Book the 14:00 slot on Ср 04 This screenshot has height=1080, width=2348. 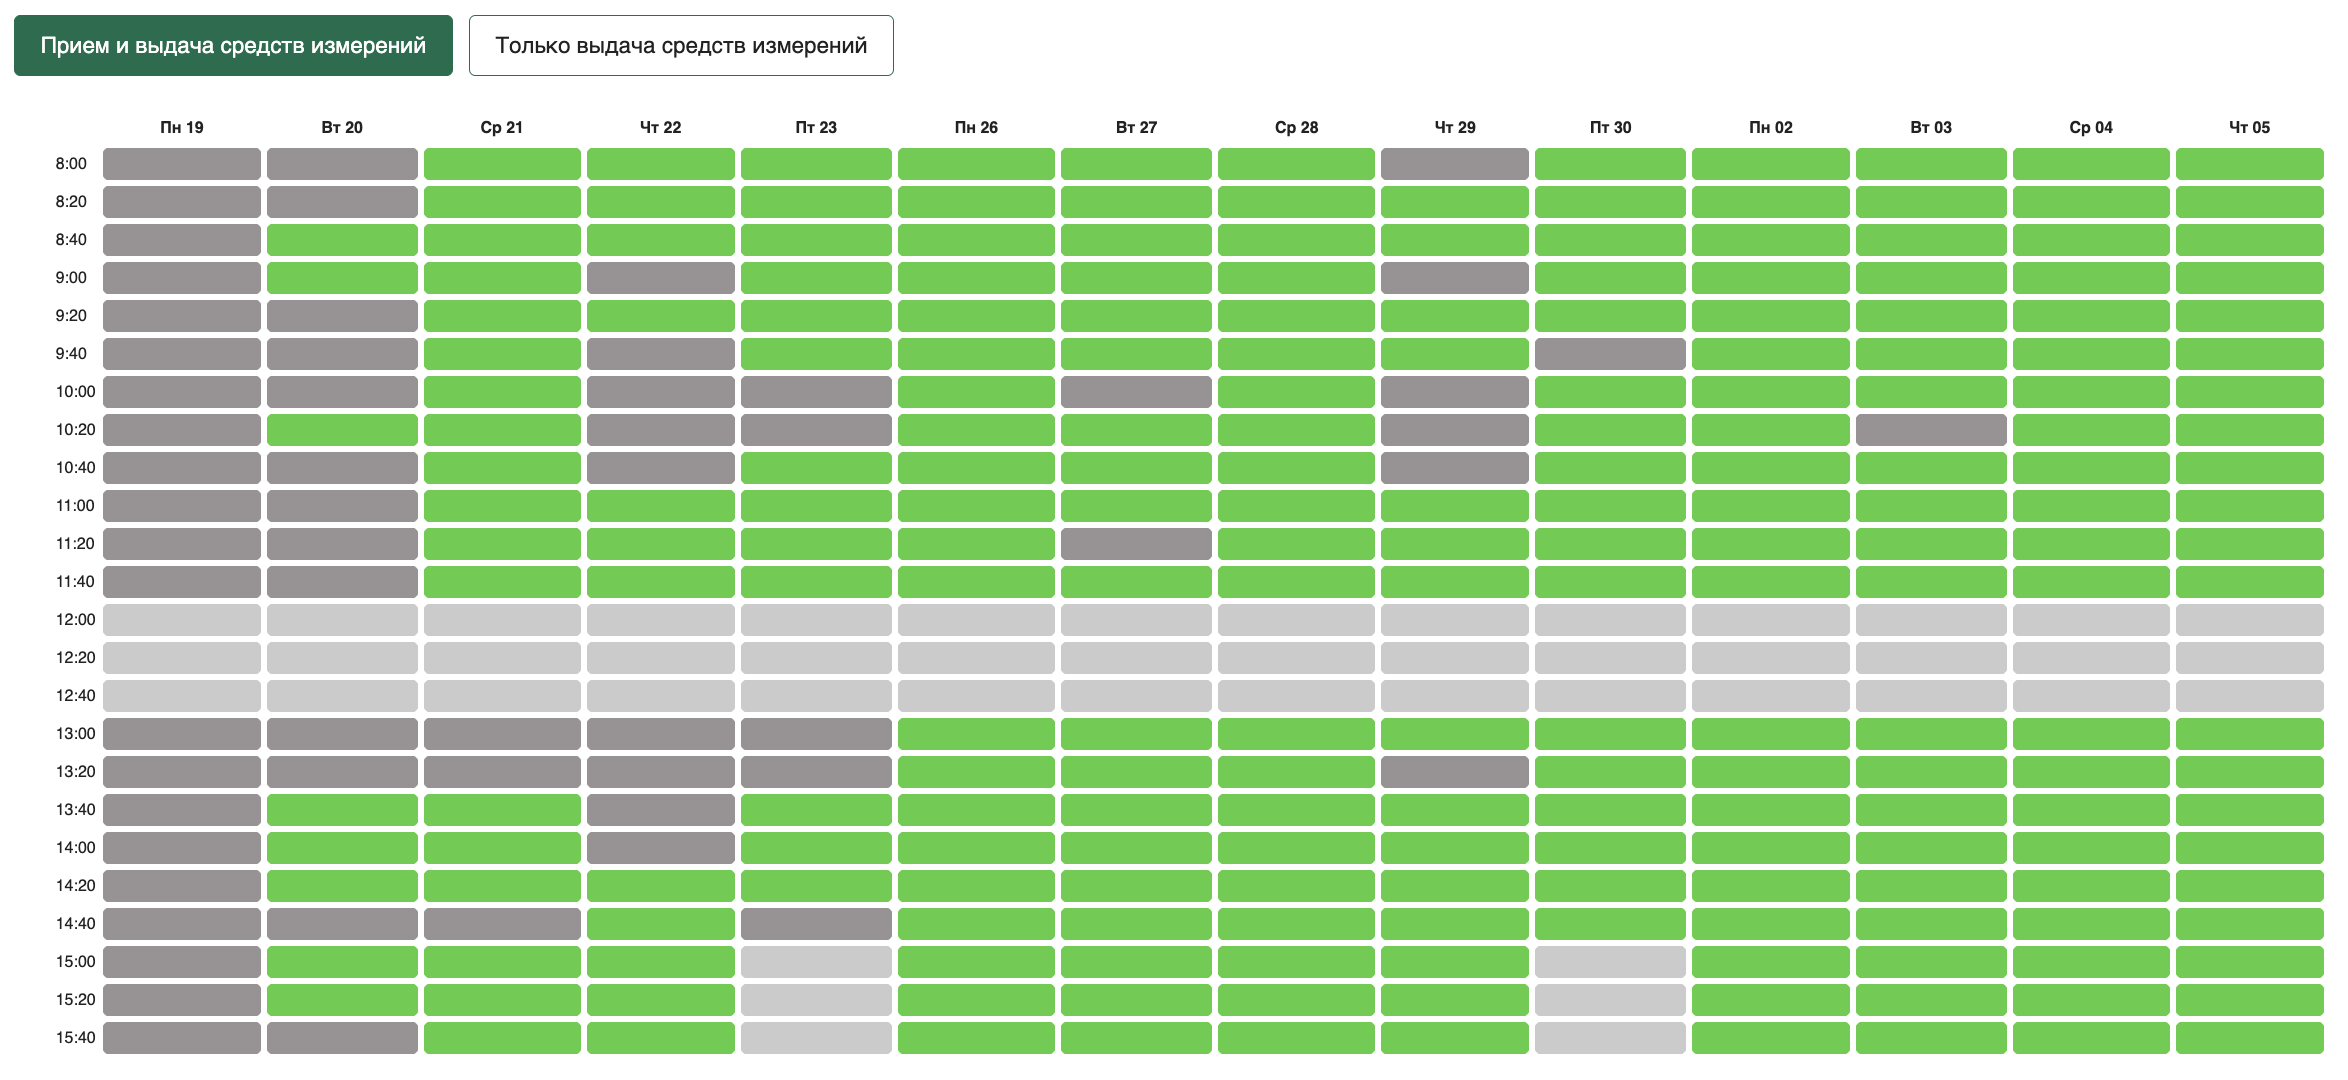click(x=2090, y=848)
